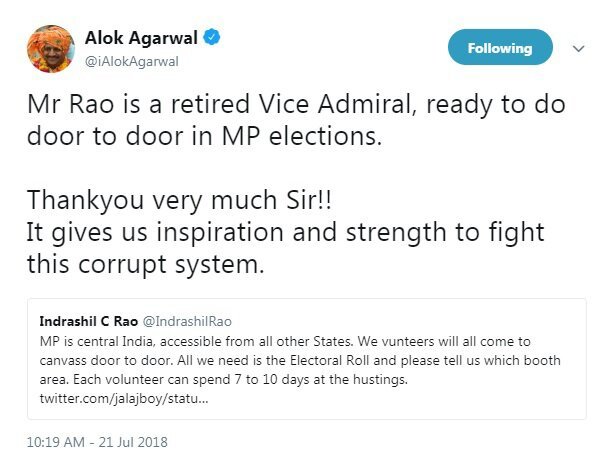This screenshot has height=463, width=605.
Task: Toggle the Following button
Action: point(500,47)
